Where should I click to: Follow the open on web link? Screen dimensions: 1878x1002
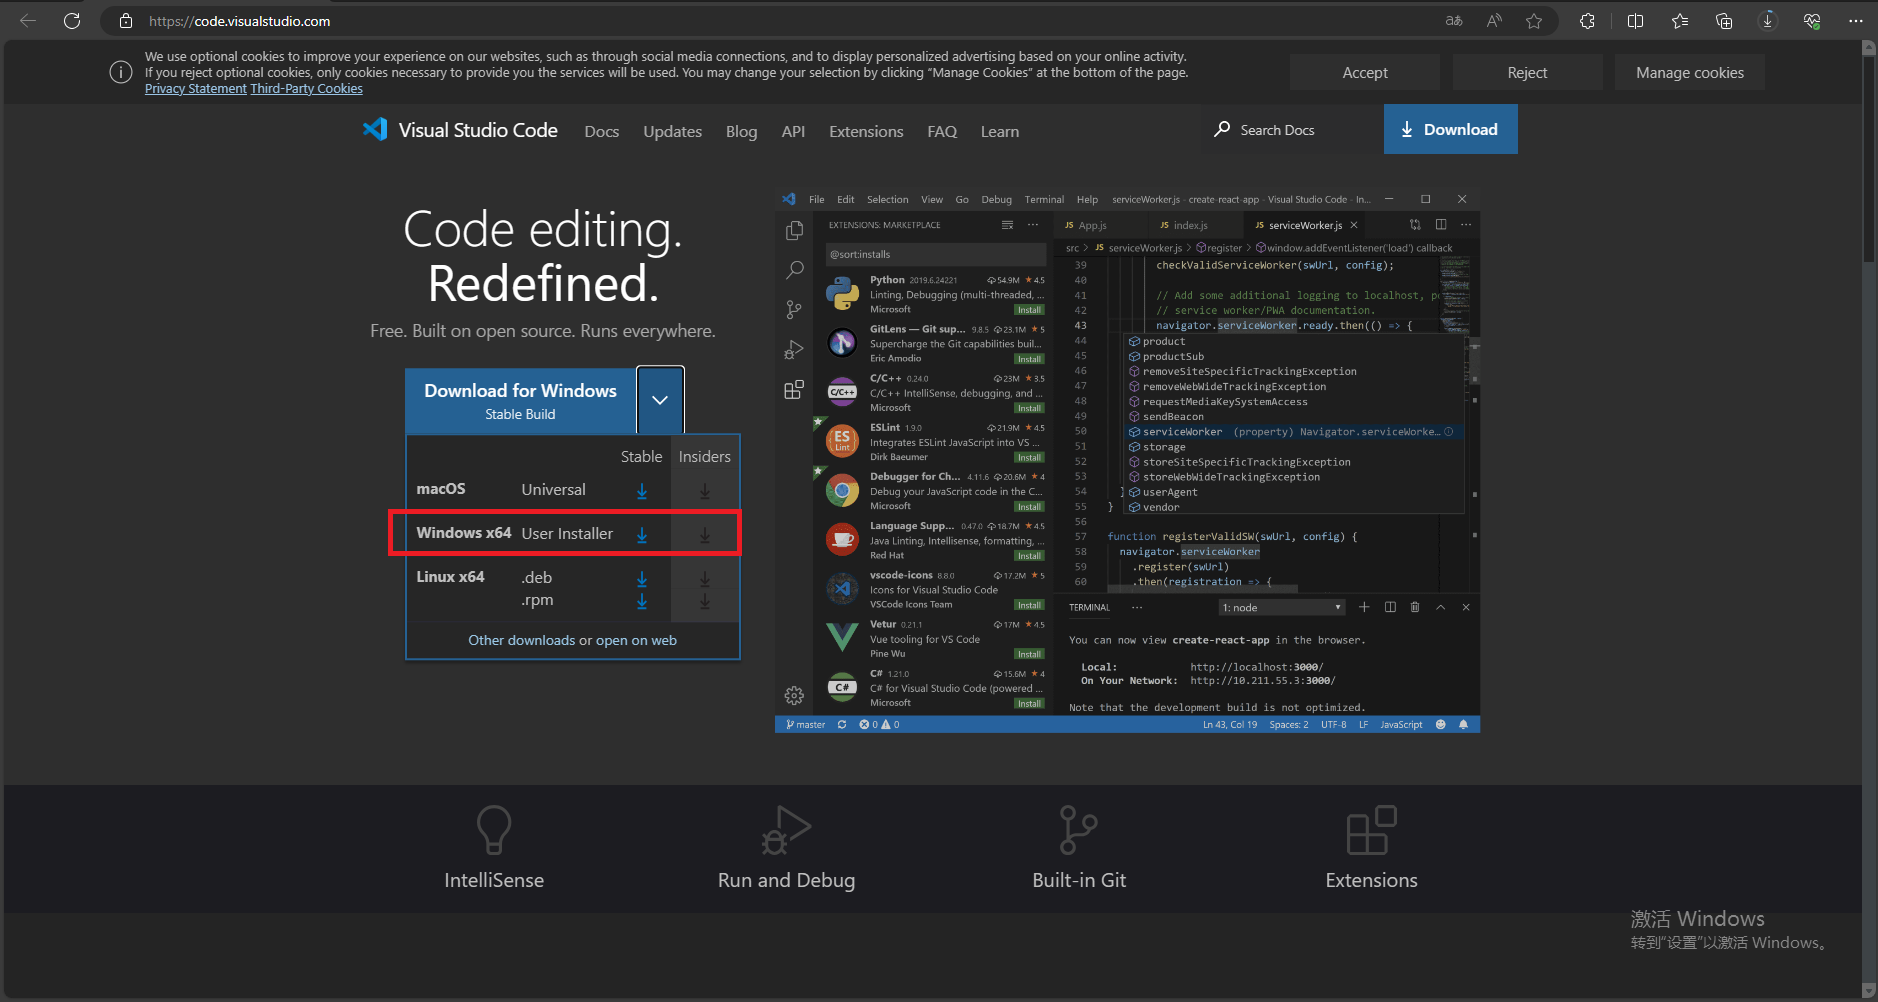point(636,640)
